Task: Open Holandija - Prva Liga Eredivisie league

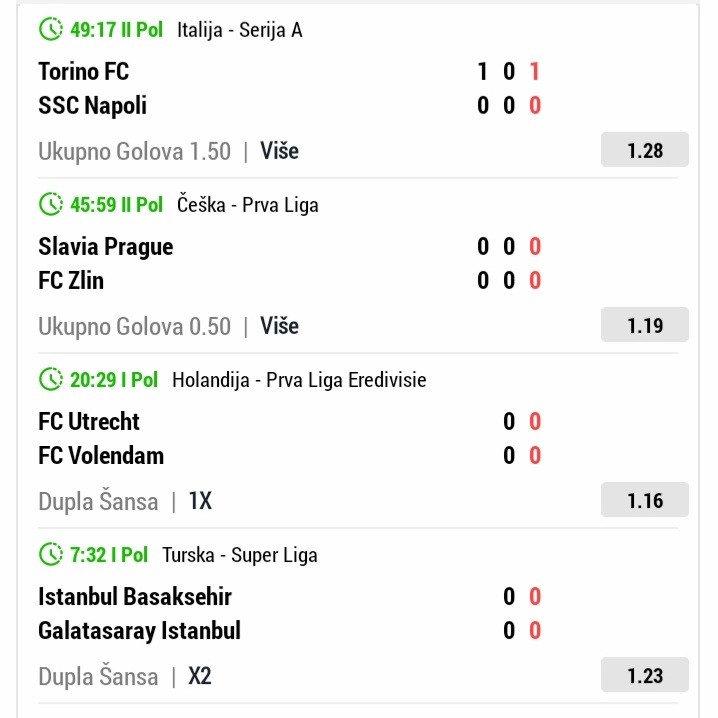Action: click(299, 380)
